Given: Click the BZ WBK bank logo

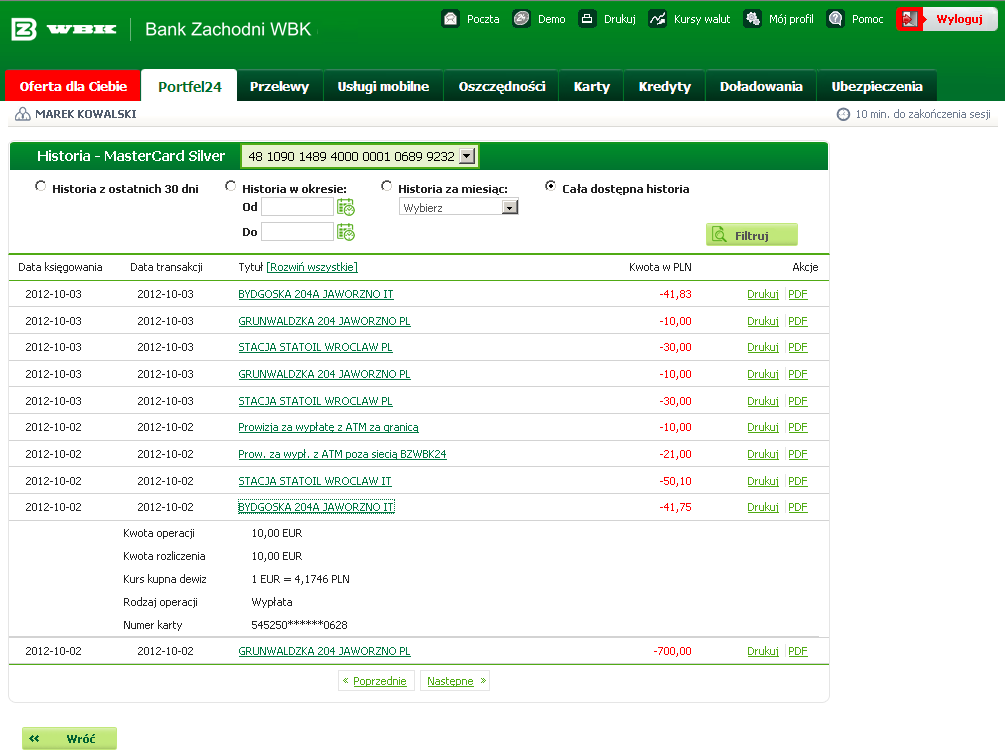Looking at the screenshot, I should 63,29.
